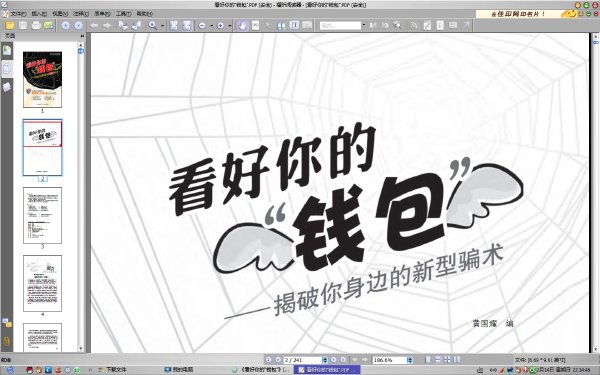600x375 pixels.
Task: Select page 4 thumbnail
Action: pyautogui.click(x=42, y=283)
